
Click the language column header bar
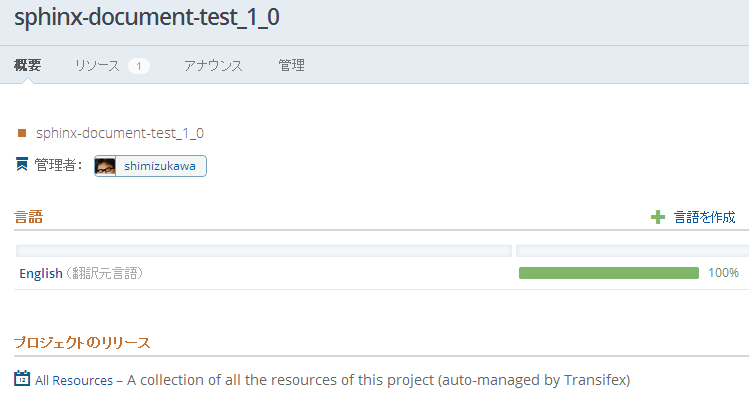[x=264, y=251]
